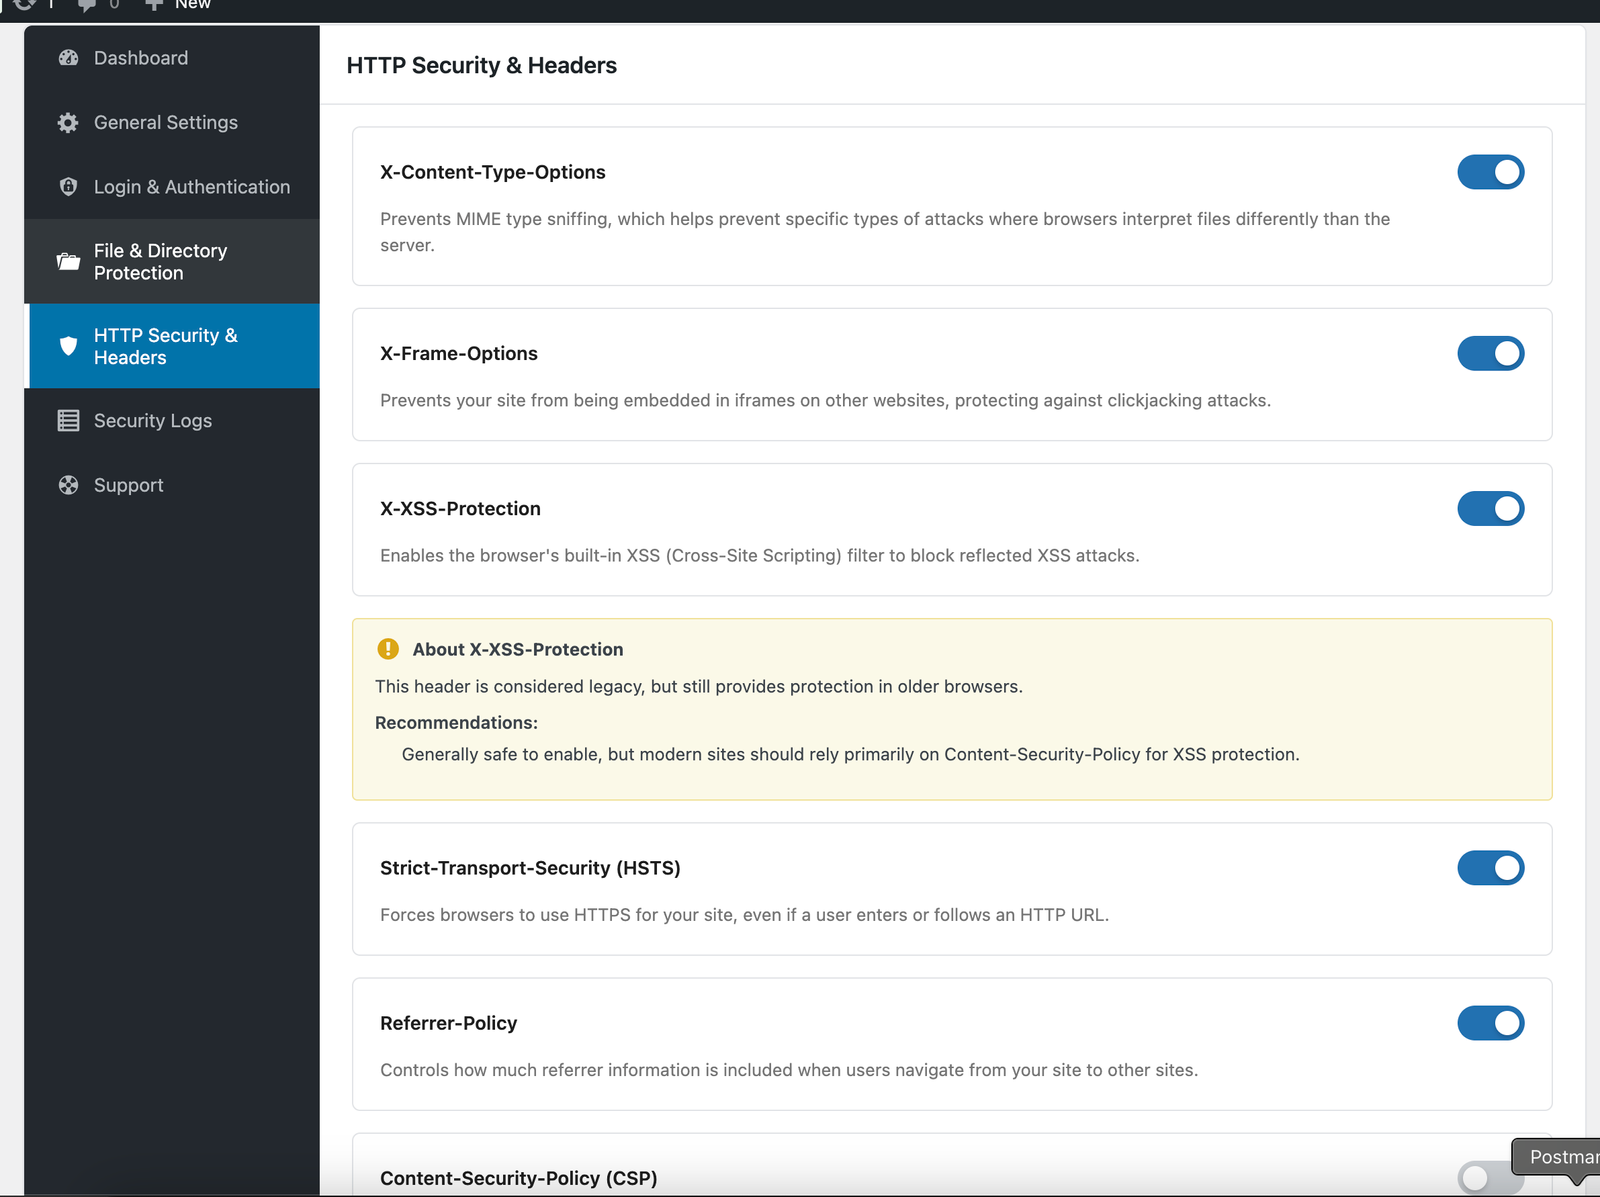Screen dimensions: 1600x1197
Task: Click the Referrer-Policy heading
Action: 449,1023
